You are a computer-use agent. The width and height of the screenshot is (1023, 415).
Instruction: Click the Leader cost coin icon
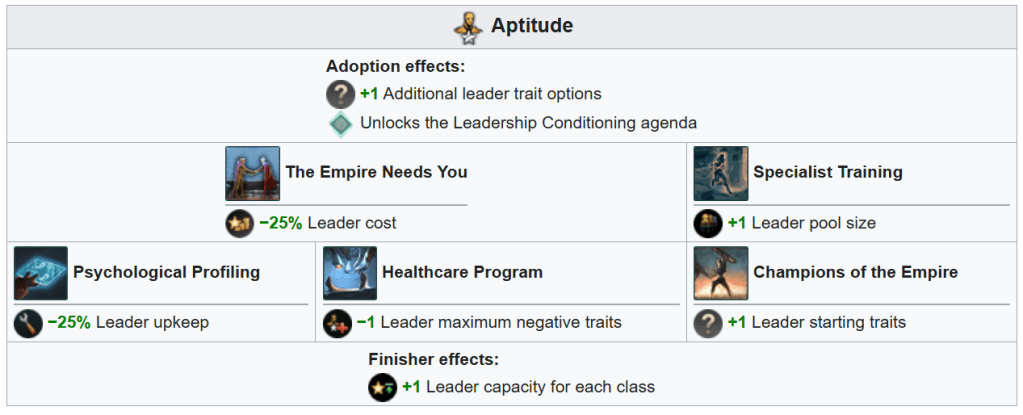(x=239, y=223)
